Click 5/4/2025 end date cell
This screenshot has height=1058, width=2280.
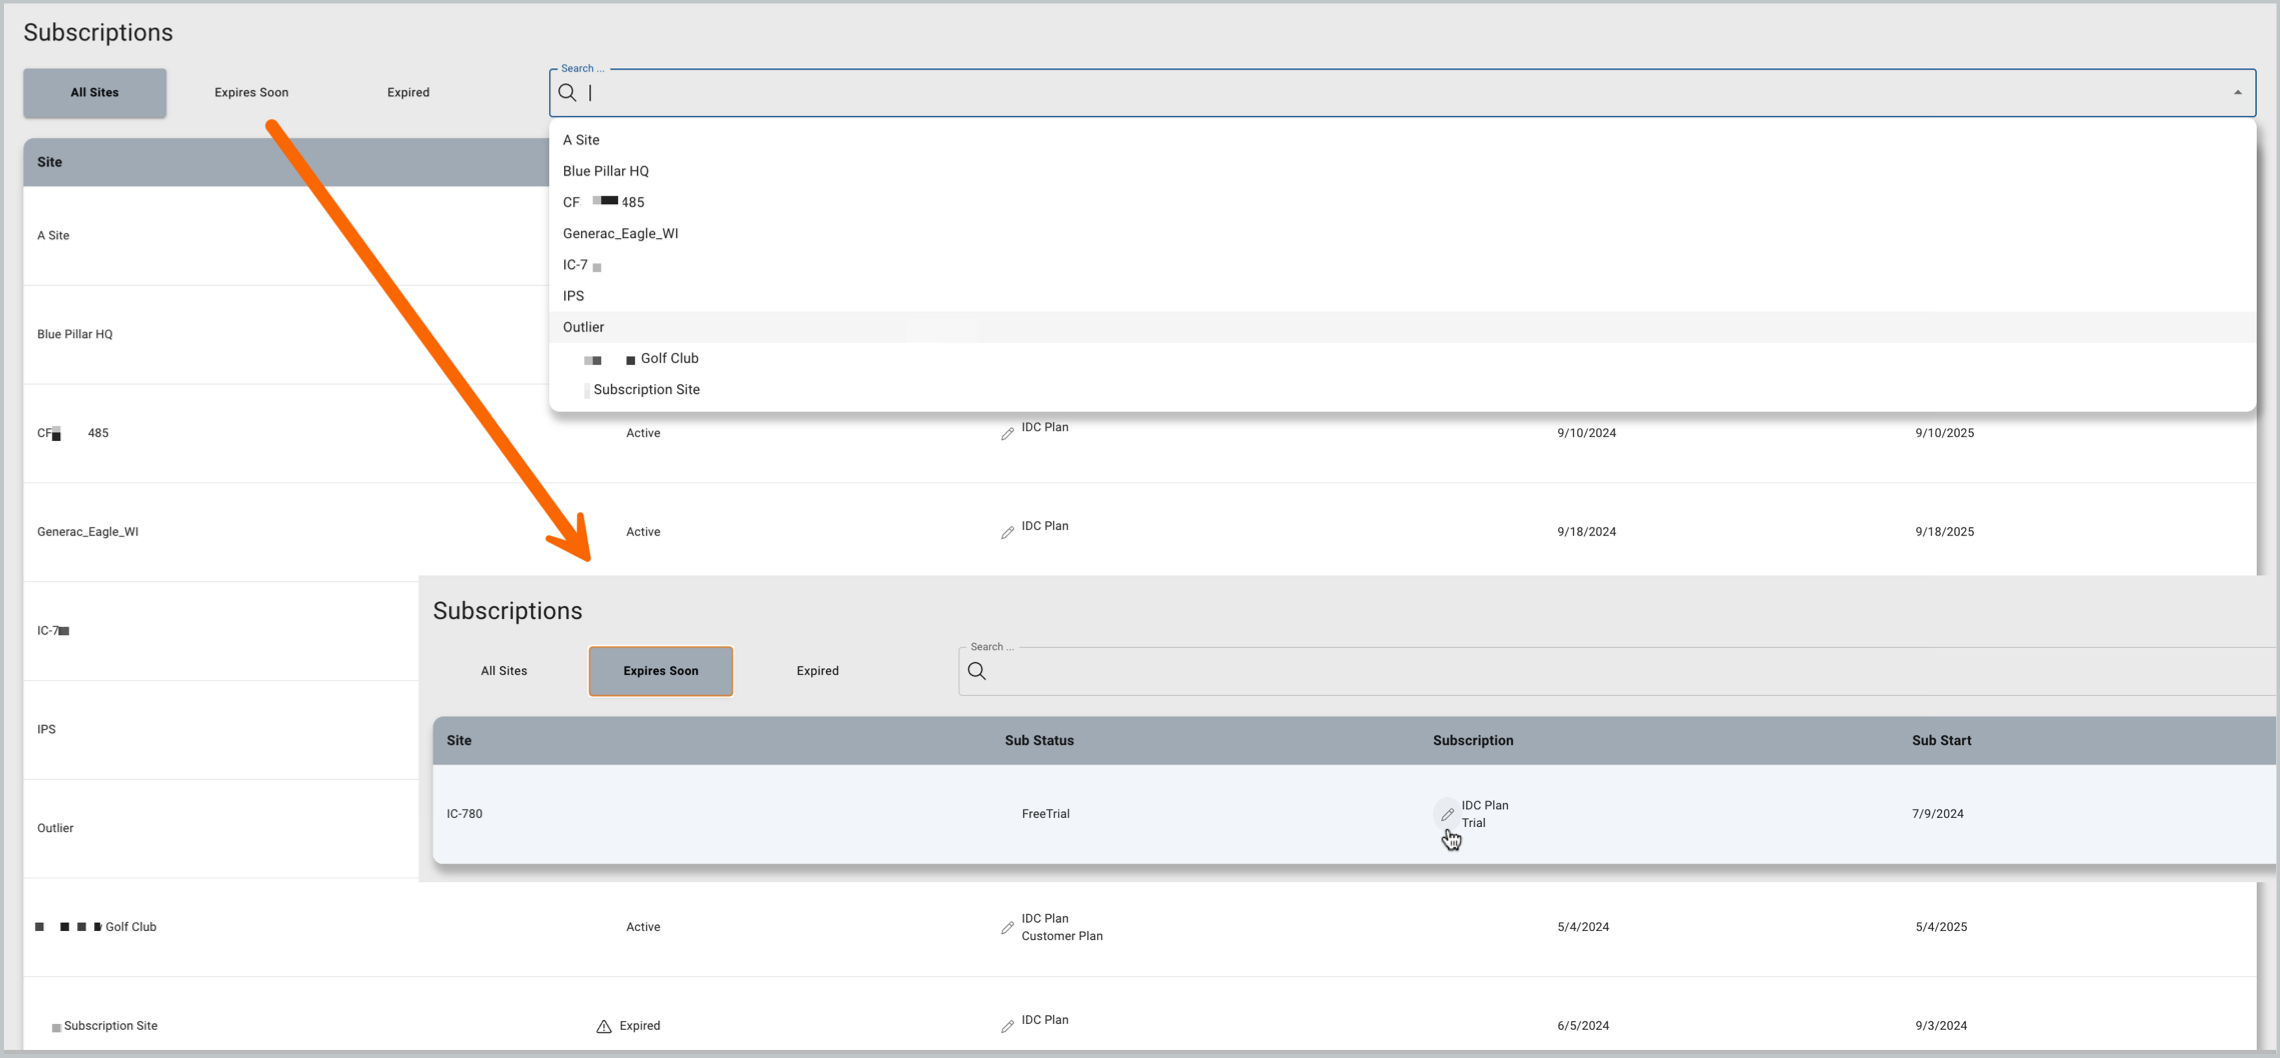1941,927
